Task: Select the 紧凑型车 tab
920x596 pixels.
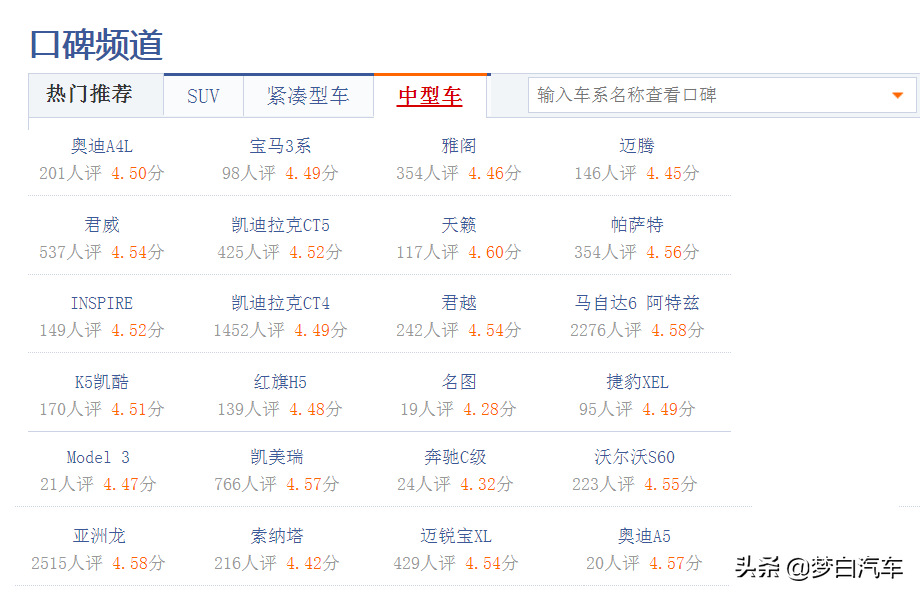Action: point(308,96)
